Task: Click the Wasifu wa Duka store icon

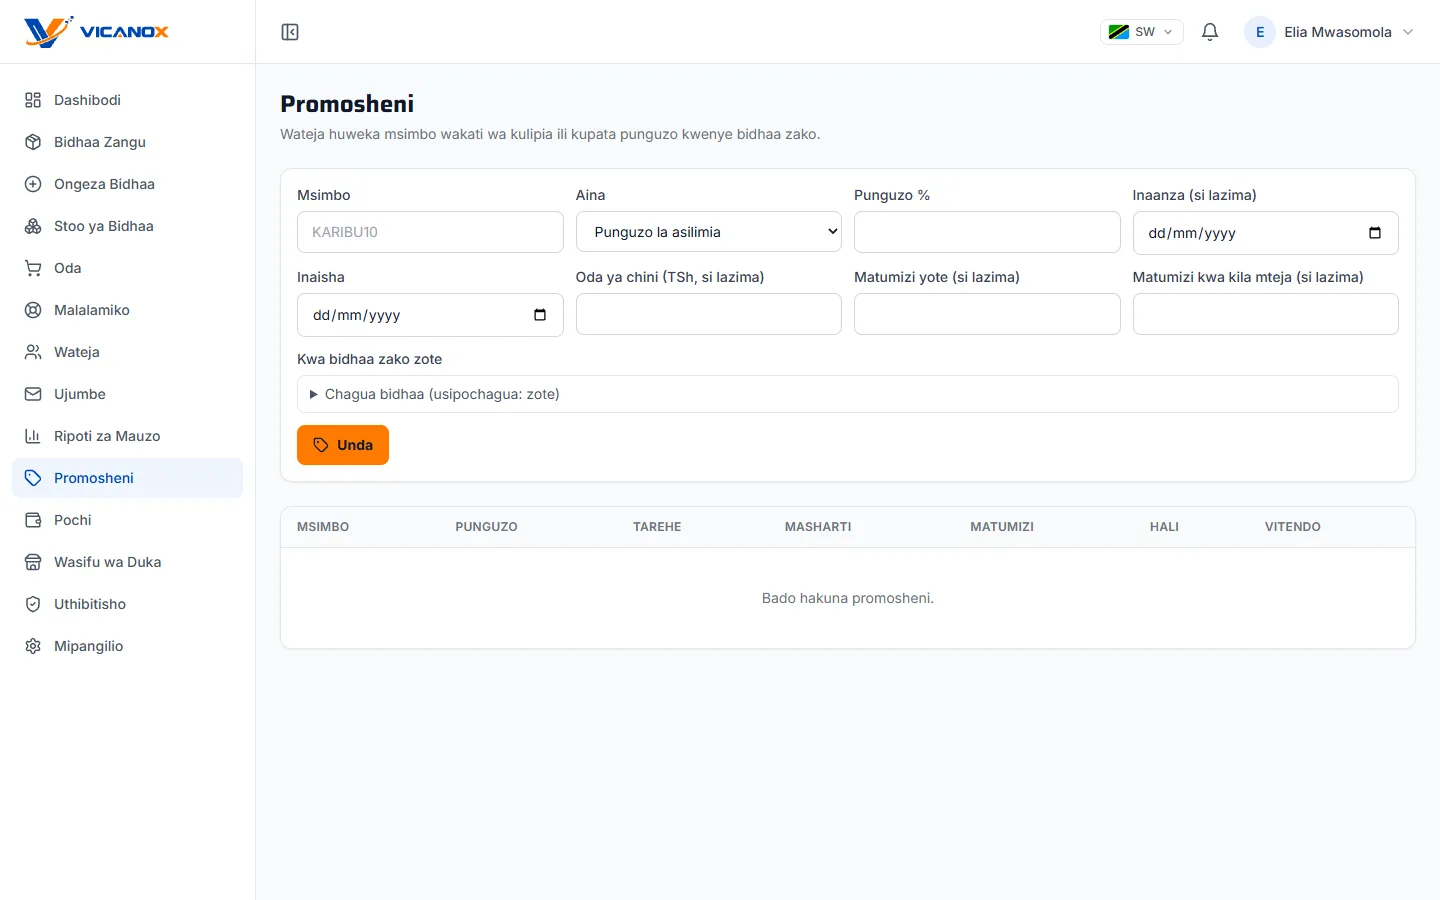Action: 33,562
